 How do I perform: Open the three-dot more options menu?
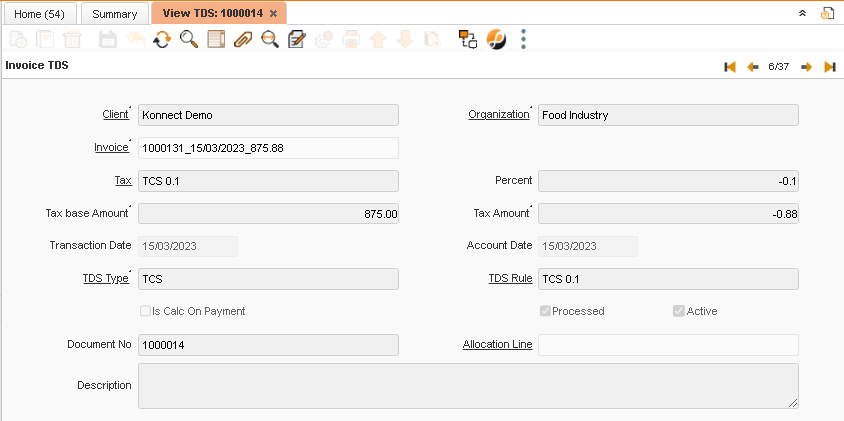(x=524, y=40)
